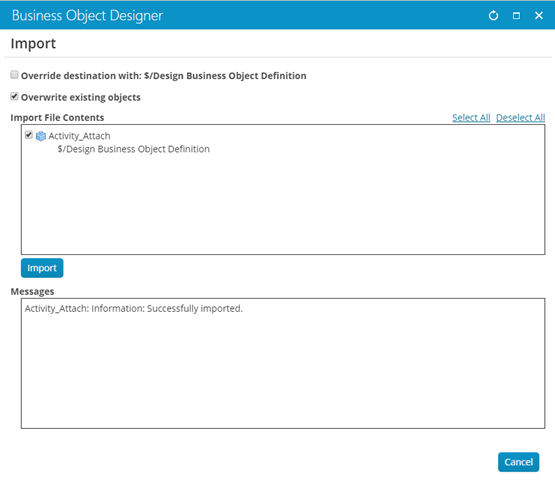This screenshot has width=555, height=483.
Task: Click empty area of Import File Contents list
Action: pyautogui.click(x=283, y=205)
